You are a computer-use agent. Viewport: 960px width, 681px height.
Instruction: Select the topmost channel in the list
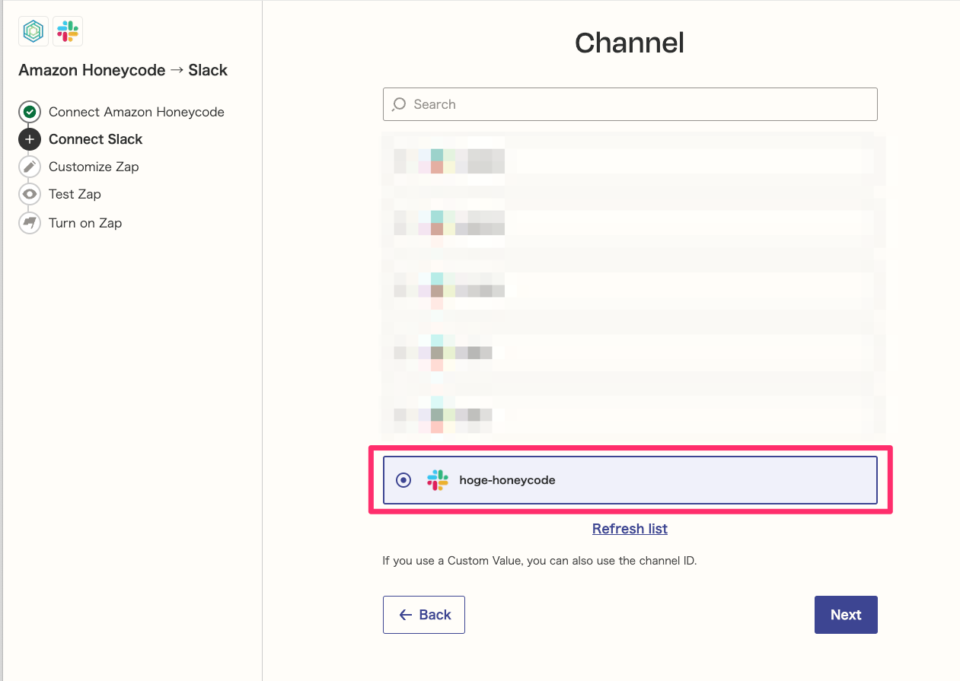tap(630, 162)
